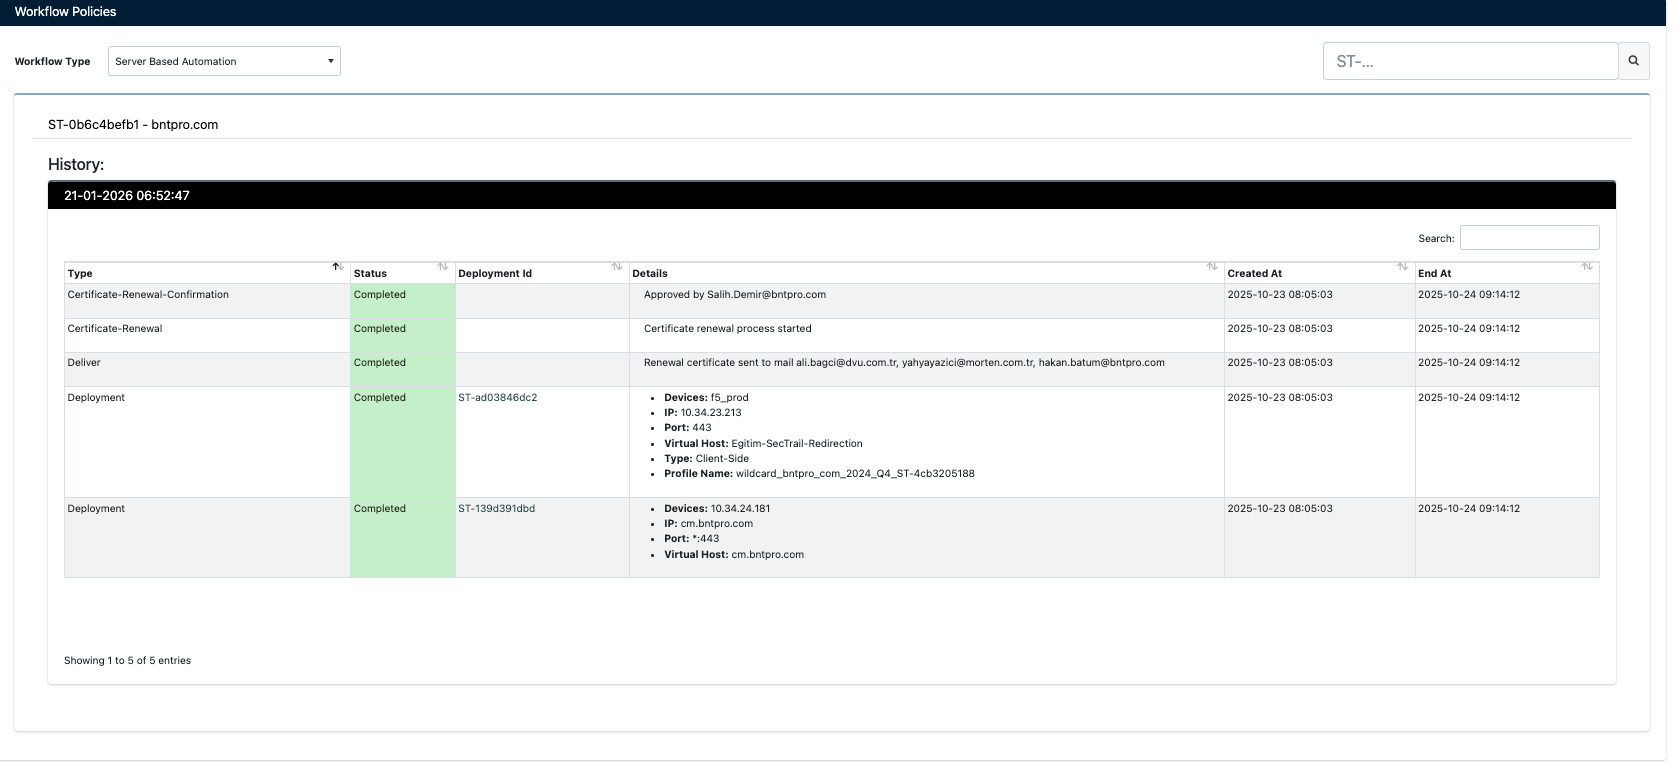This screenshot has height=762, width=1678.
Task: Click 'IP: 10.34.23.213' detail line
Action: coord(703,412)
